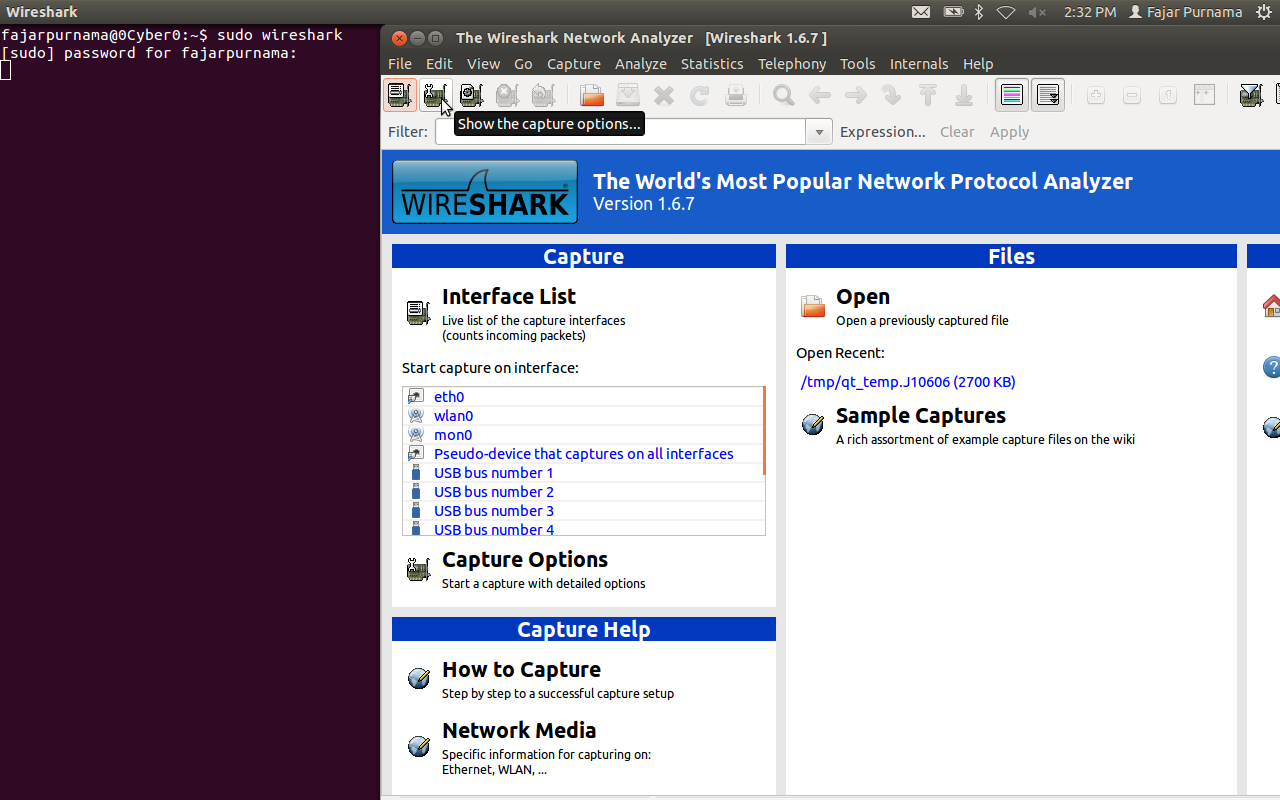Open the Go menu
This screenshot has width=1280, height=800.
[x=523, y=63]
